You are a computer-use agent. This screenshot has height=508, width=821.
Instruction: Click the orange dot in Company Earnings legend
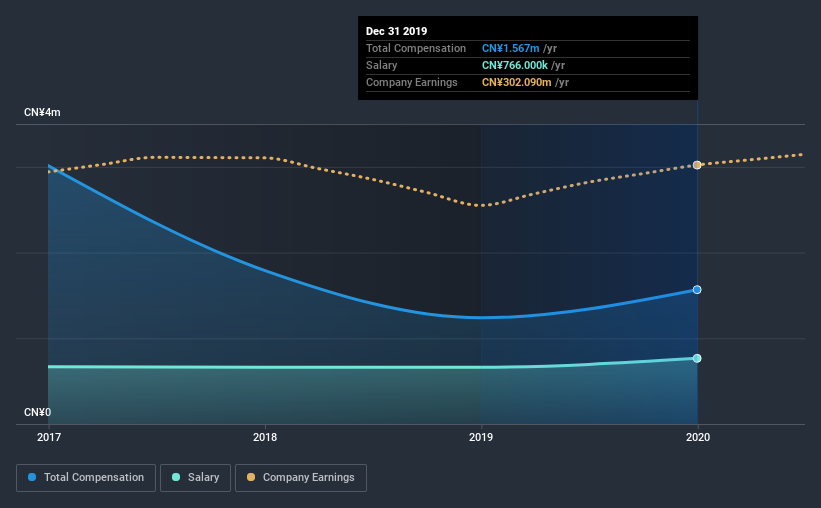click(x=251, y=477)
